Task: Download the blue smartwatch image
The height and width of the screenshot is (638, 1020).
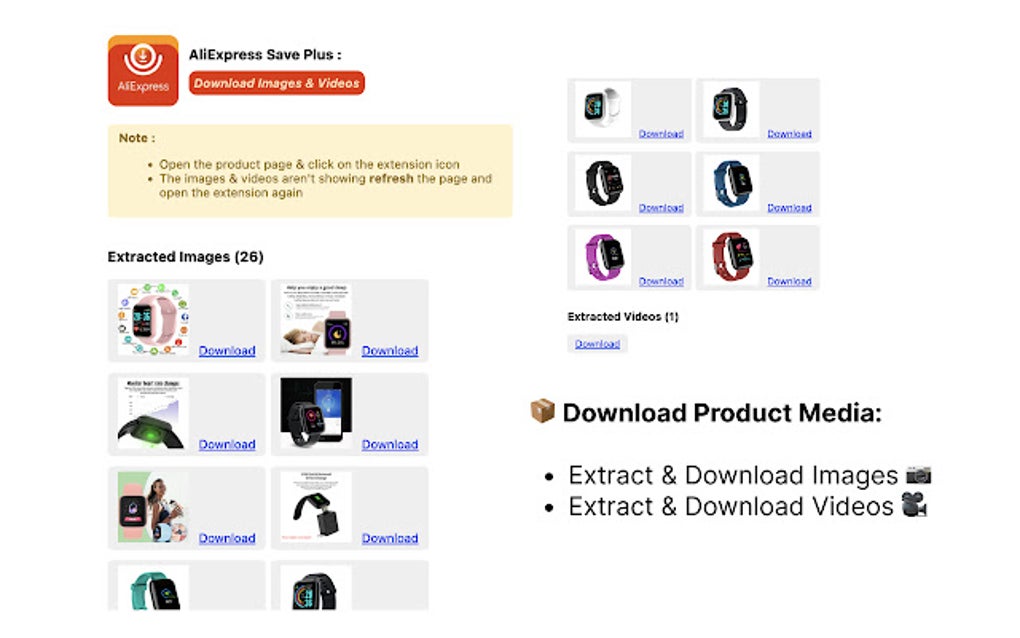Action: click(790, 207)
